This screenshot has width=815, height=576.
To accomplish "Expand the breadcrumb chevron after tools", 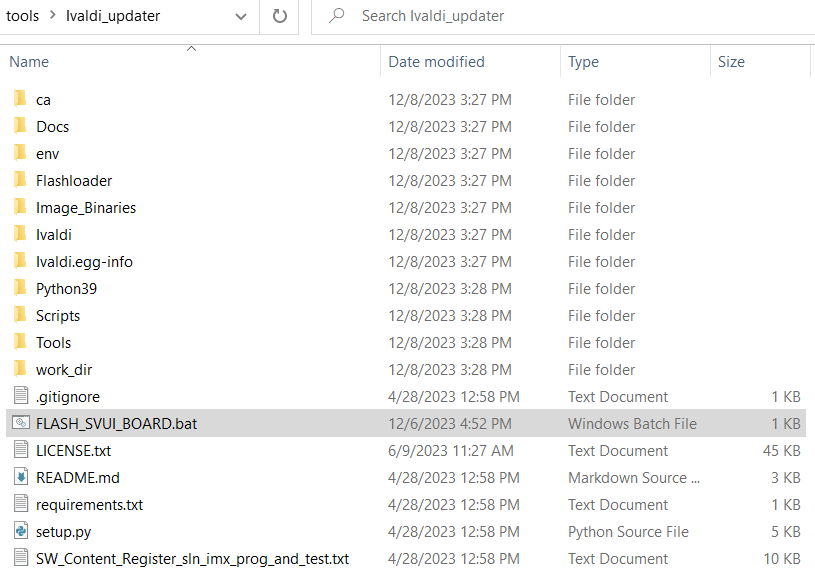I will click(53, 16).
